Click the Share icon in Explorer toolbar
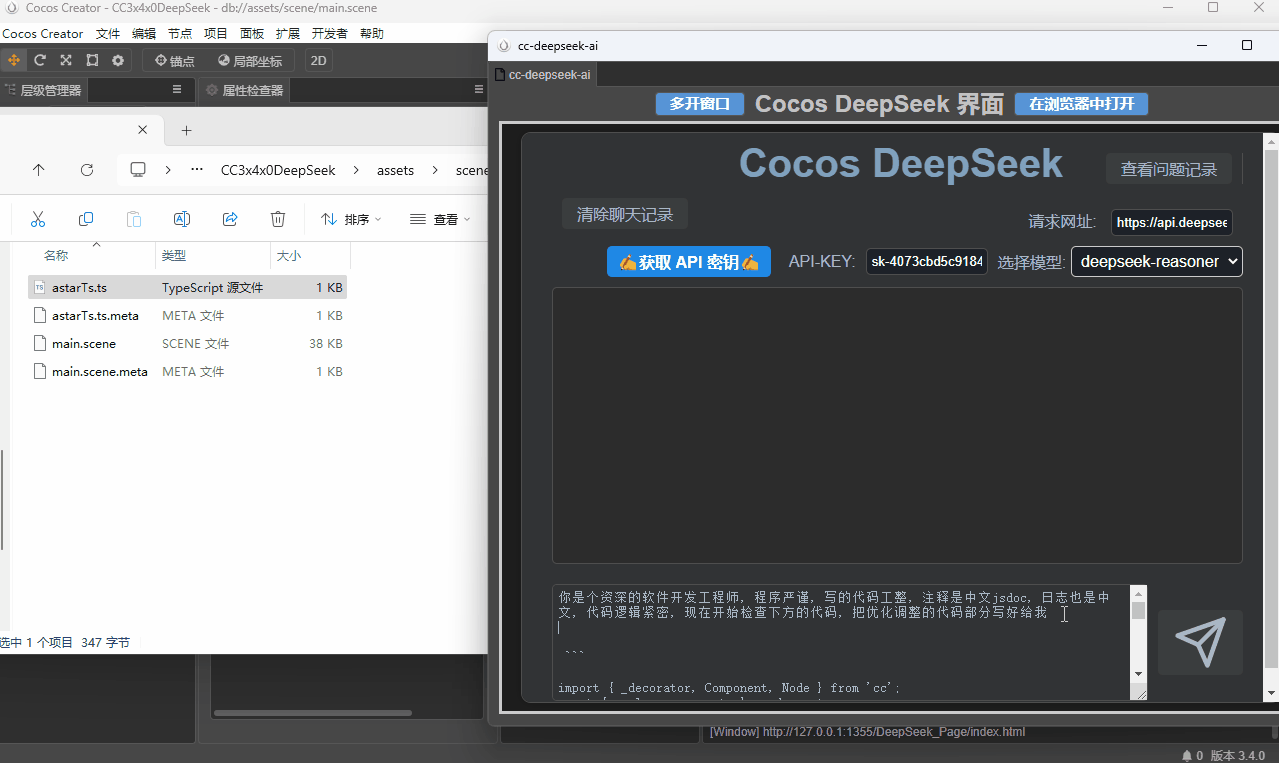This screenshot has height=763, width=1279. [x=230, y=219]
